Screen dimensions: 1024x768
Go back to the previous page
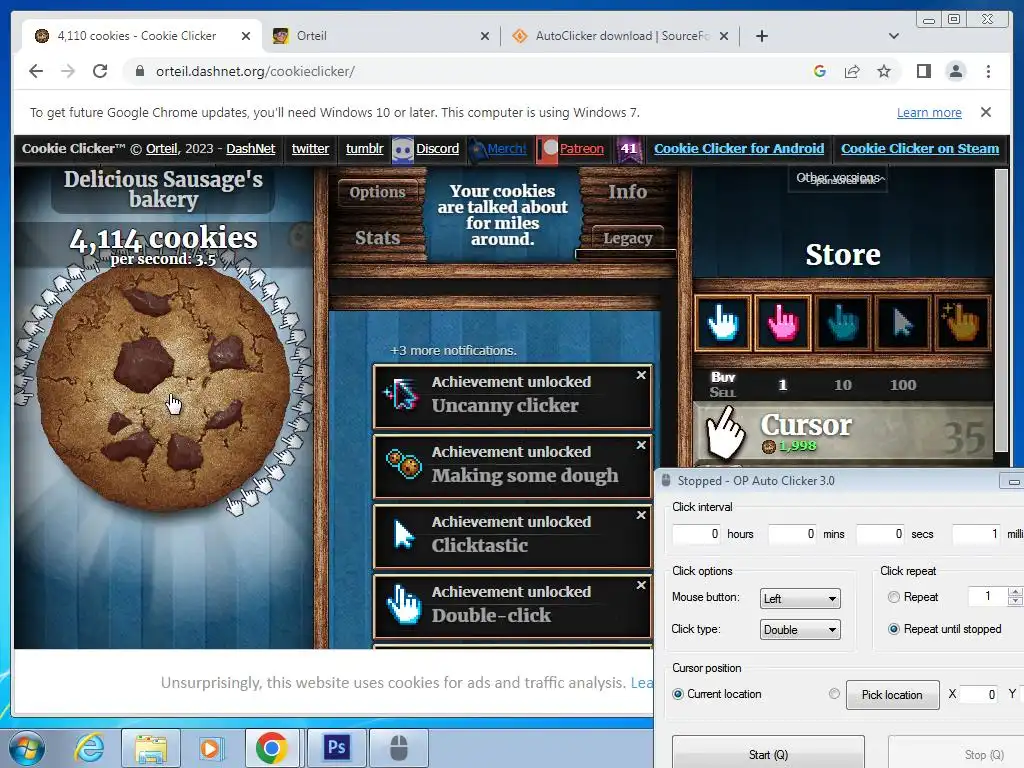(x=36, y=71)
